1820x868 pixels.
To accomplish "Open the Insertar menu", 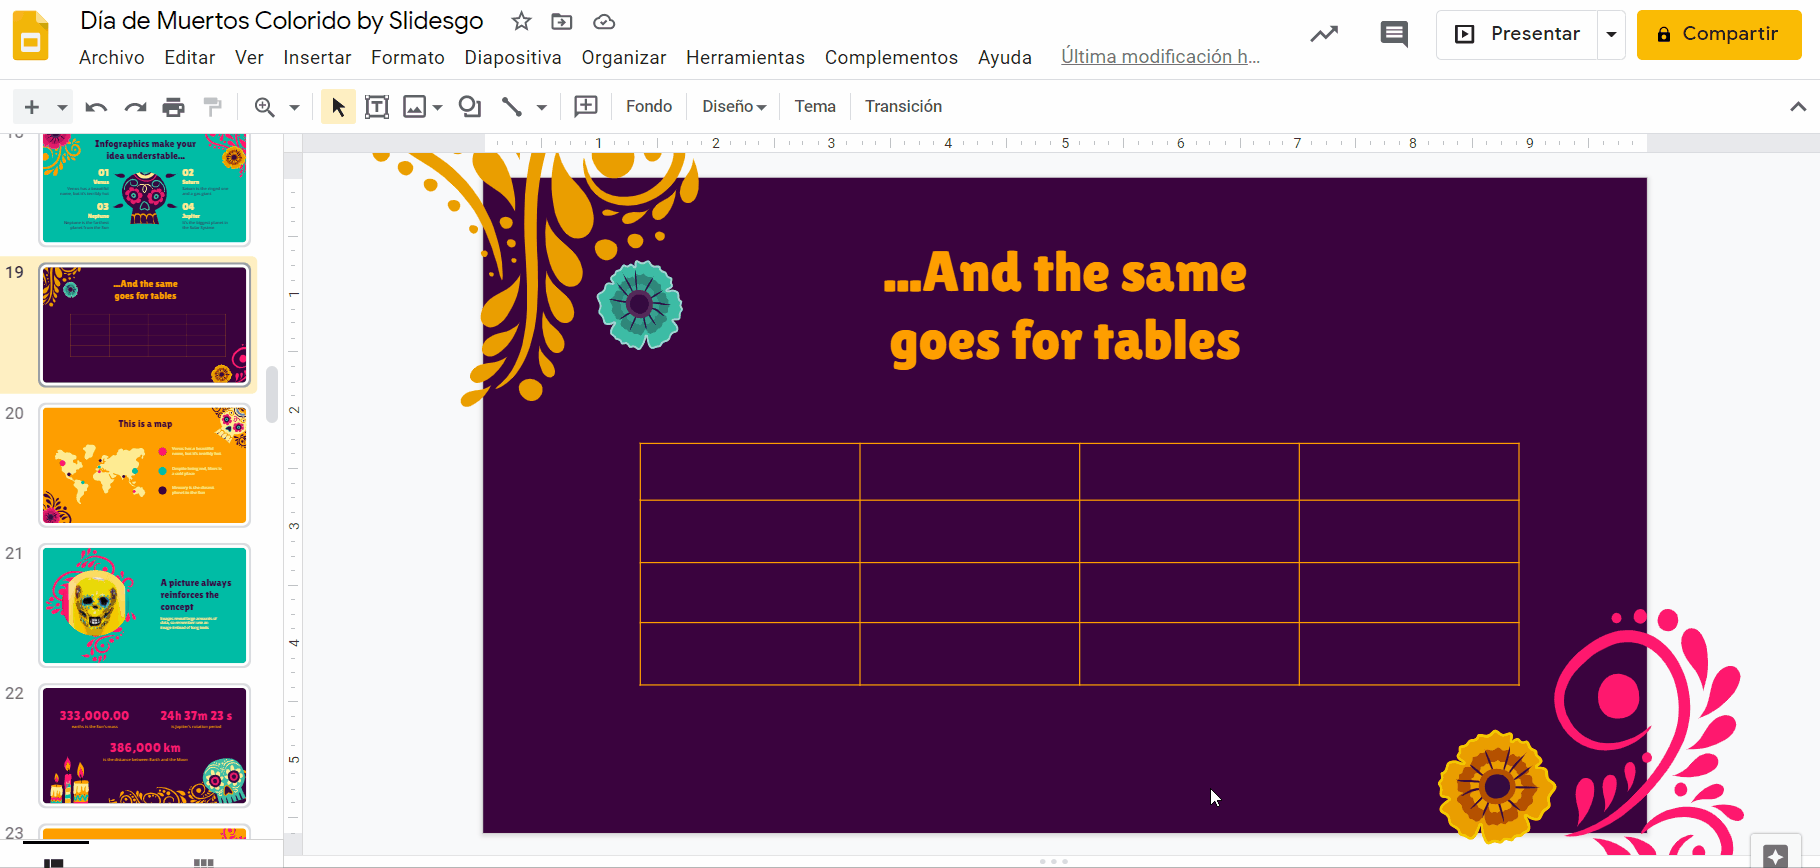I will 317,58.
